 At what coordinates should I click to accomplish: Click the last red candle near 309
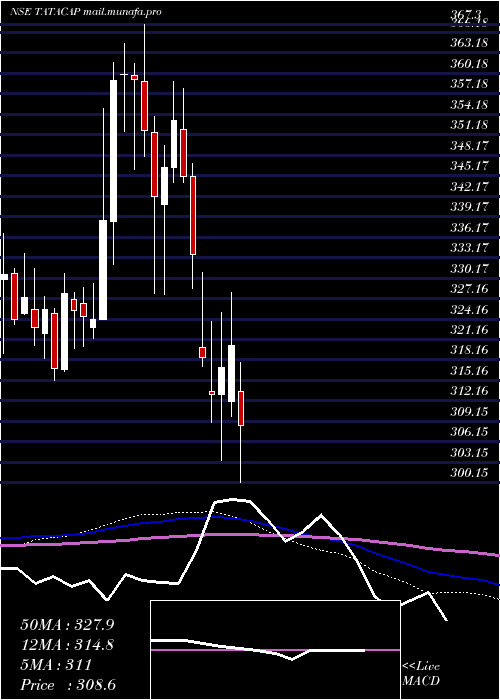241,408
